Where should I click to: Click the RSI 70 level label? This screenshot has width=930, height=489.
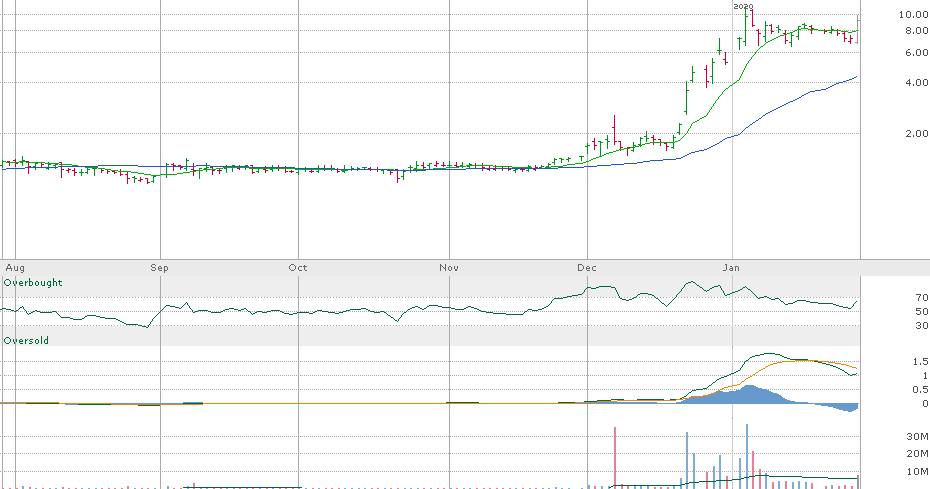click(x=922, y=297)
